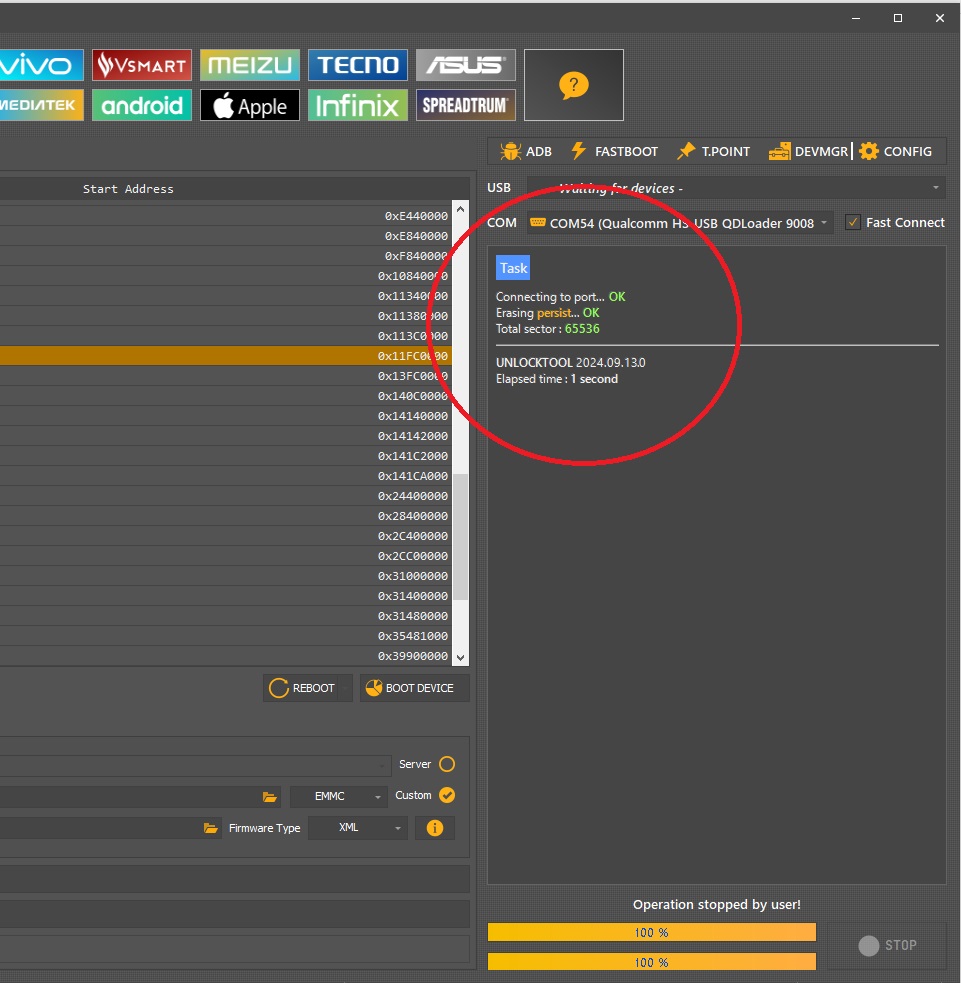Click the Vsmart brand logo
The height and width of the screenshot is (983, 961).
[142, 66]
